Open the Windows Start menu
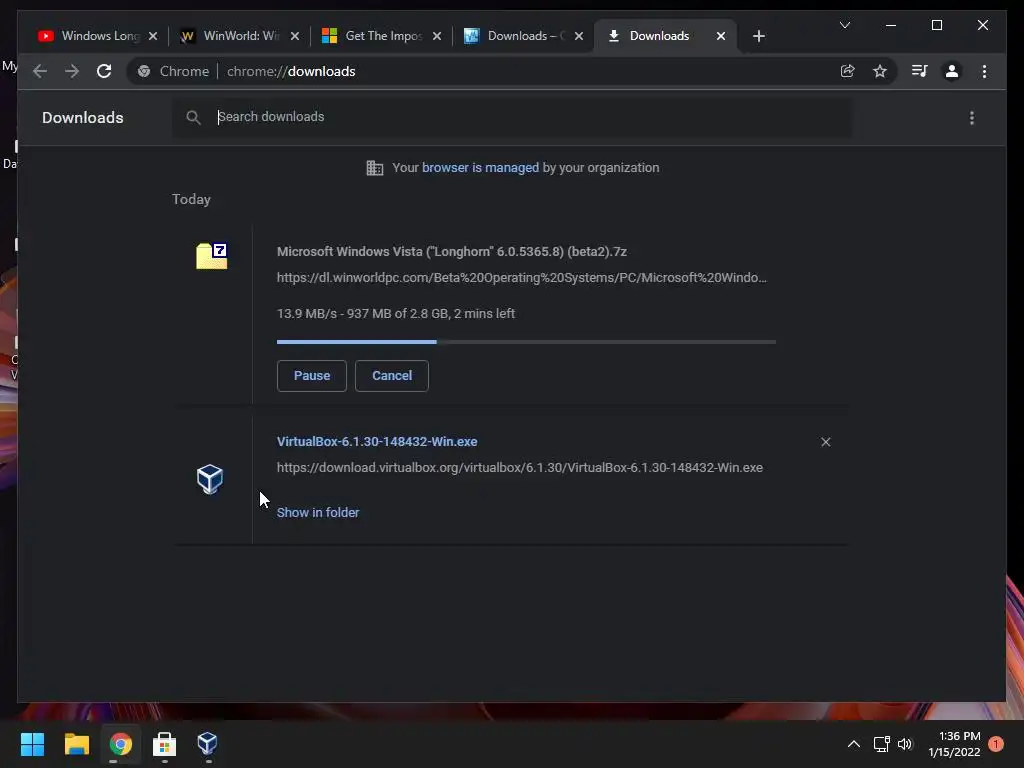1024x768 pixels. (x=32, y=744)
